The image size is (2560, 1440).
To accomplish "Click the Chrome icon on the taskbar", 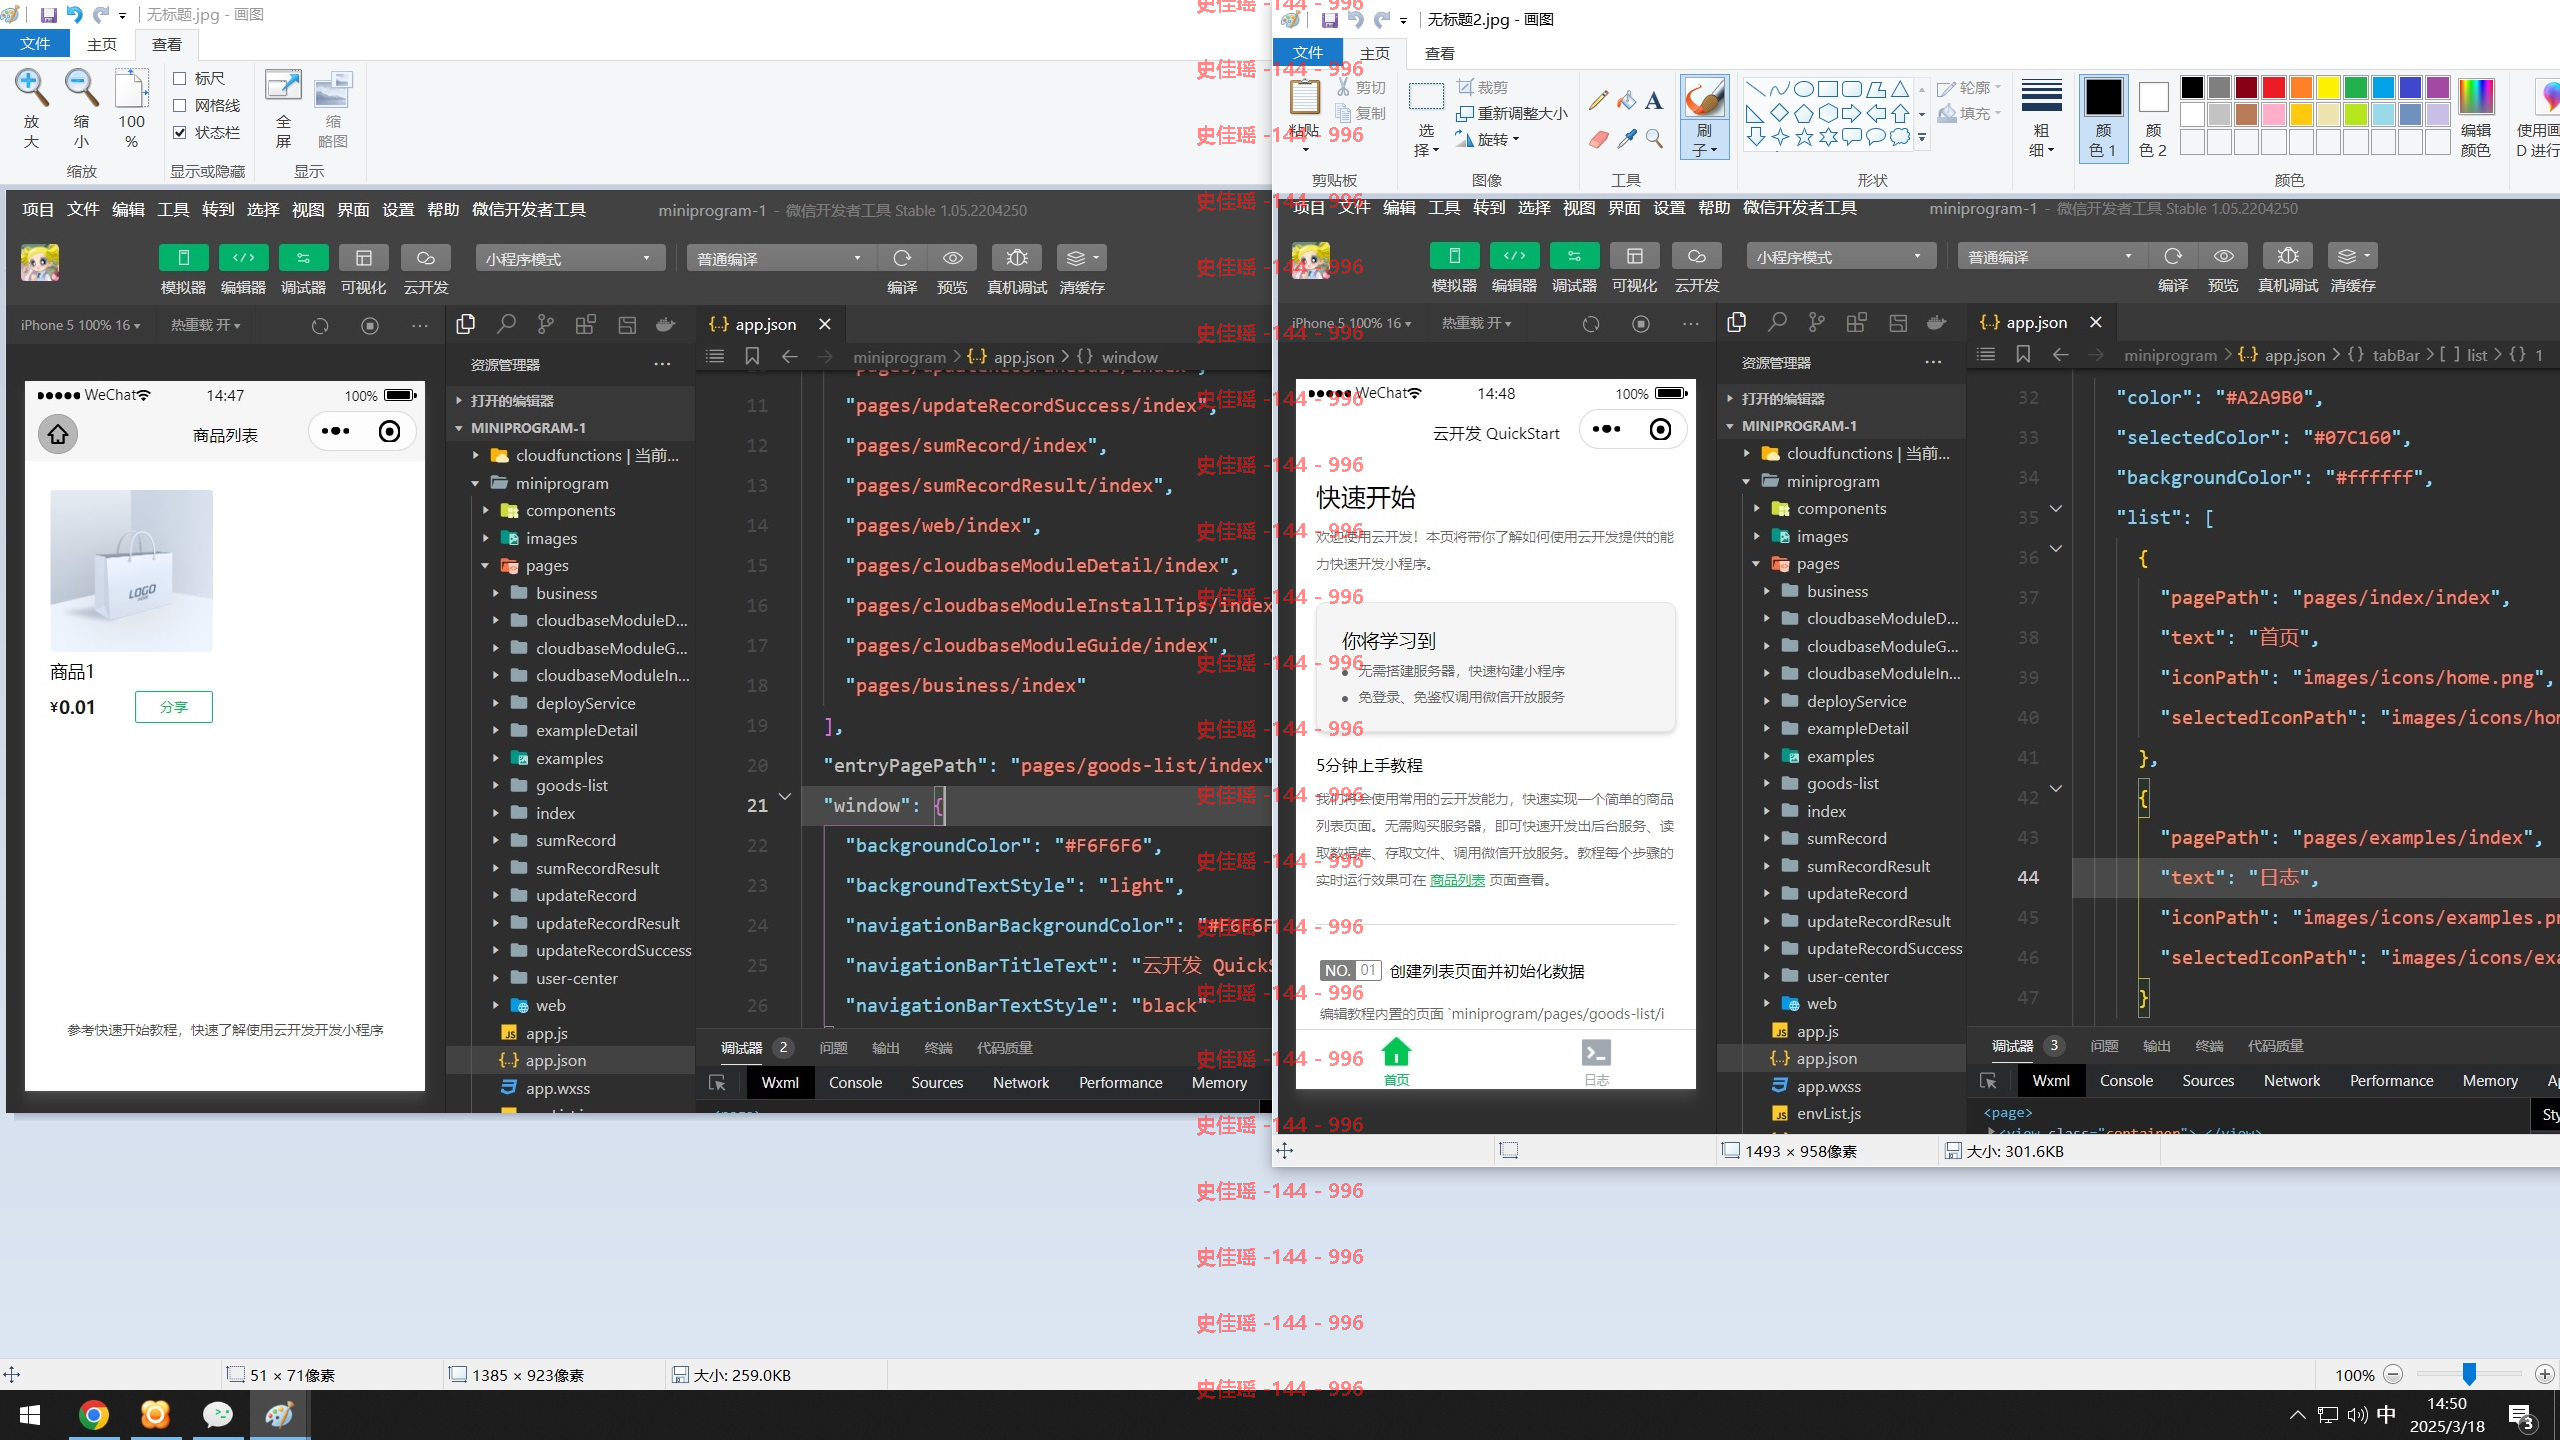I will (94, 1415).
